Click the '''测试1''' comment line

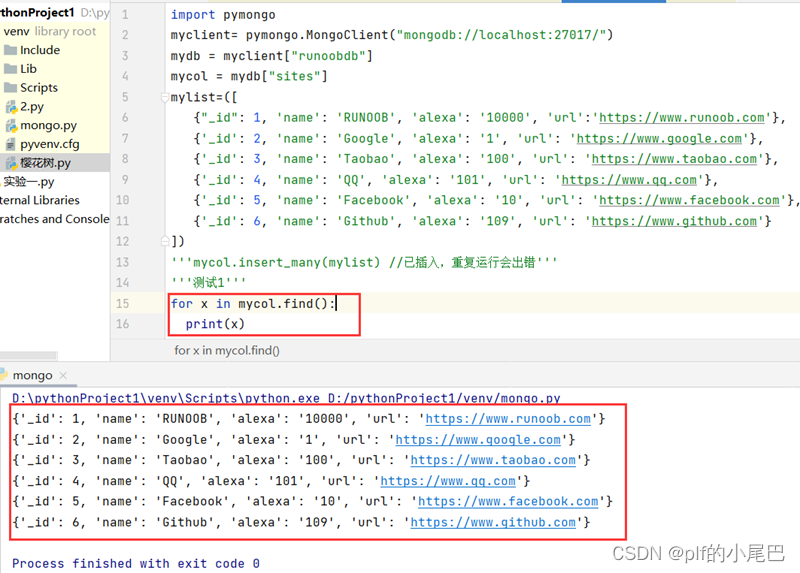click(208, 283)
